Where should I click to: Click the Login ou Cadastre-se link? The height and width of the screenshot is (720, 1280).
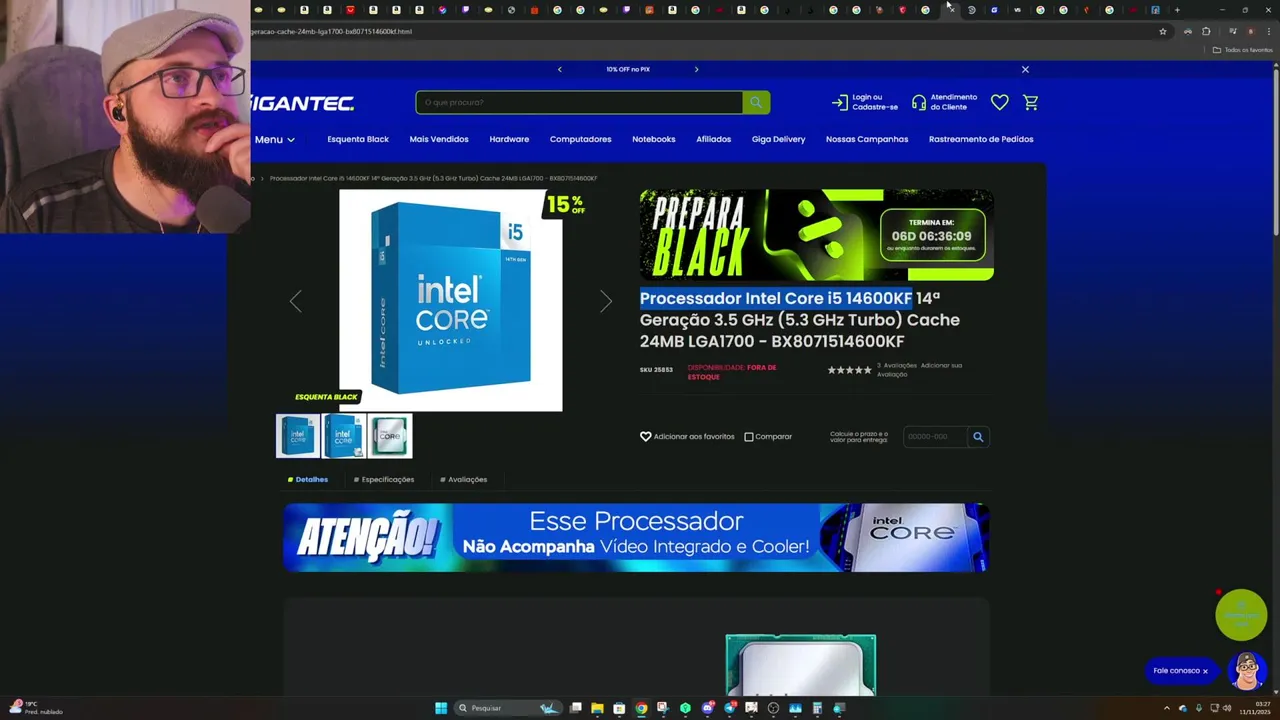pos(865,102)
